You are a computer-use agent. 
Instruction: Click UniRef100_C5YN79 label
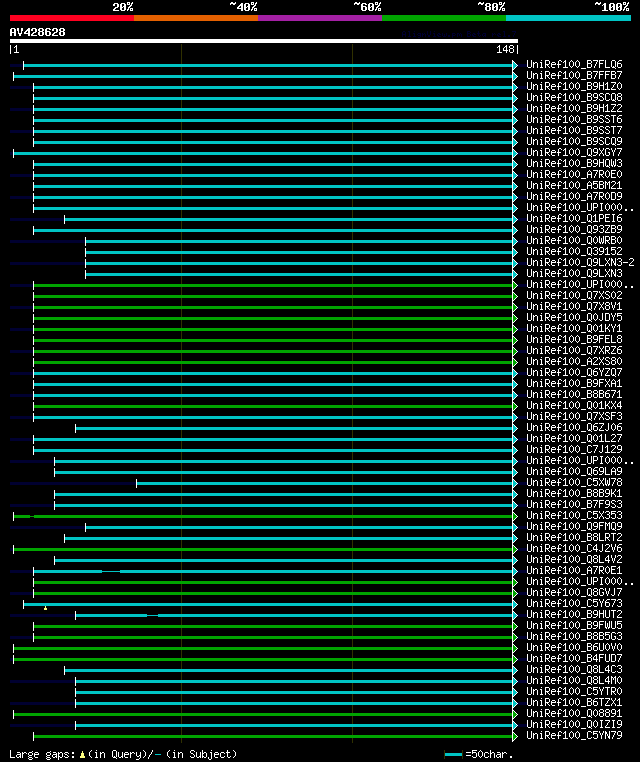click(x=574, y=736)
